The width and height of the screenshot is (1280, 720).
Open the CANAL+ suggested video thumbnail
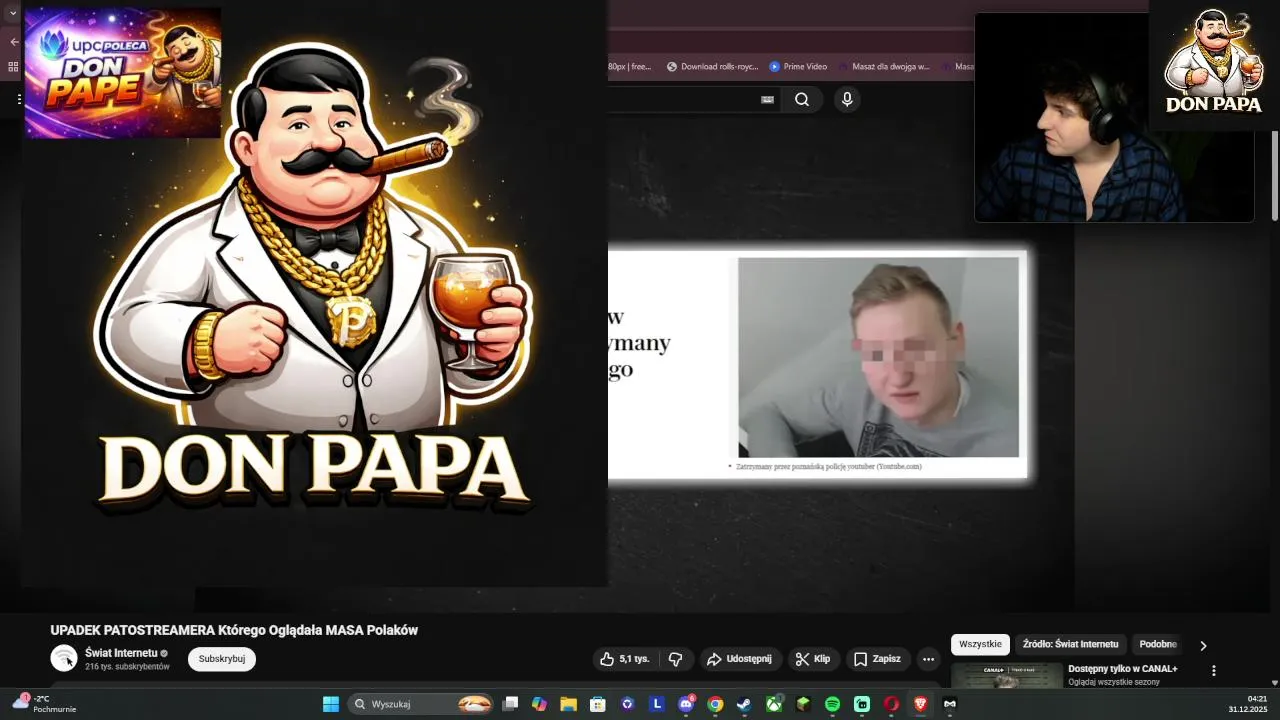1007,675
